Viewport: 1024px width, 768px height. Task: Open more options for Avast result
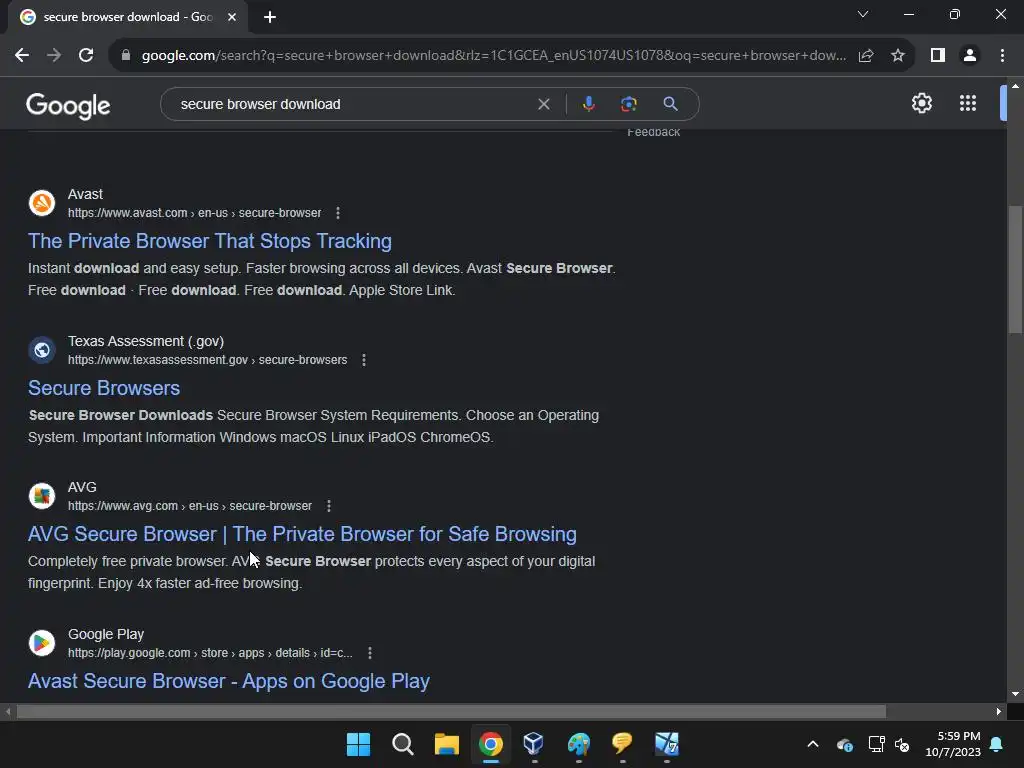[338, 213]
